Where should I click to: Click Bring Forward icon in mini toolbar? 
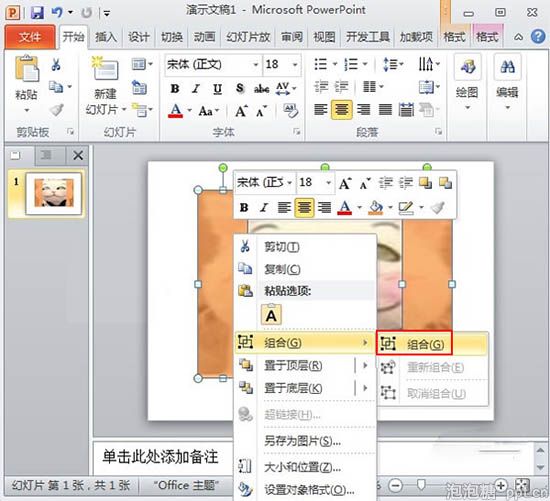pos(425,183)
